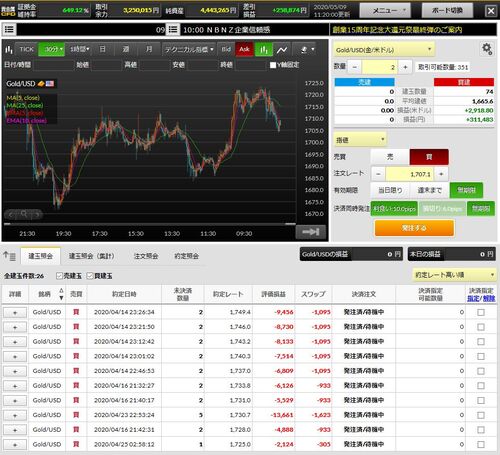Expand details for the 1,749.4 position row
500x455 pixels.
click(15, 313)
